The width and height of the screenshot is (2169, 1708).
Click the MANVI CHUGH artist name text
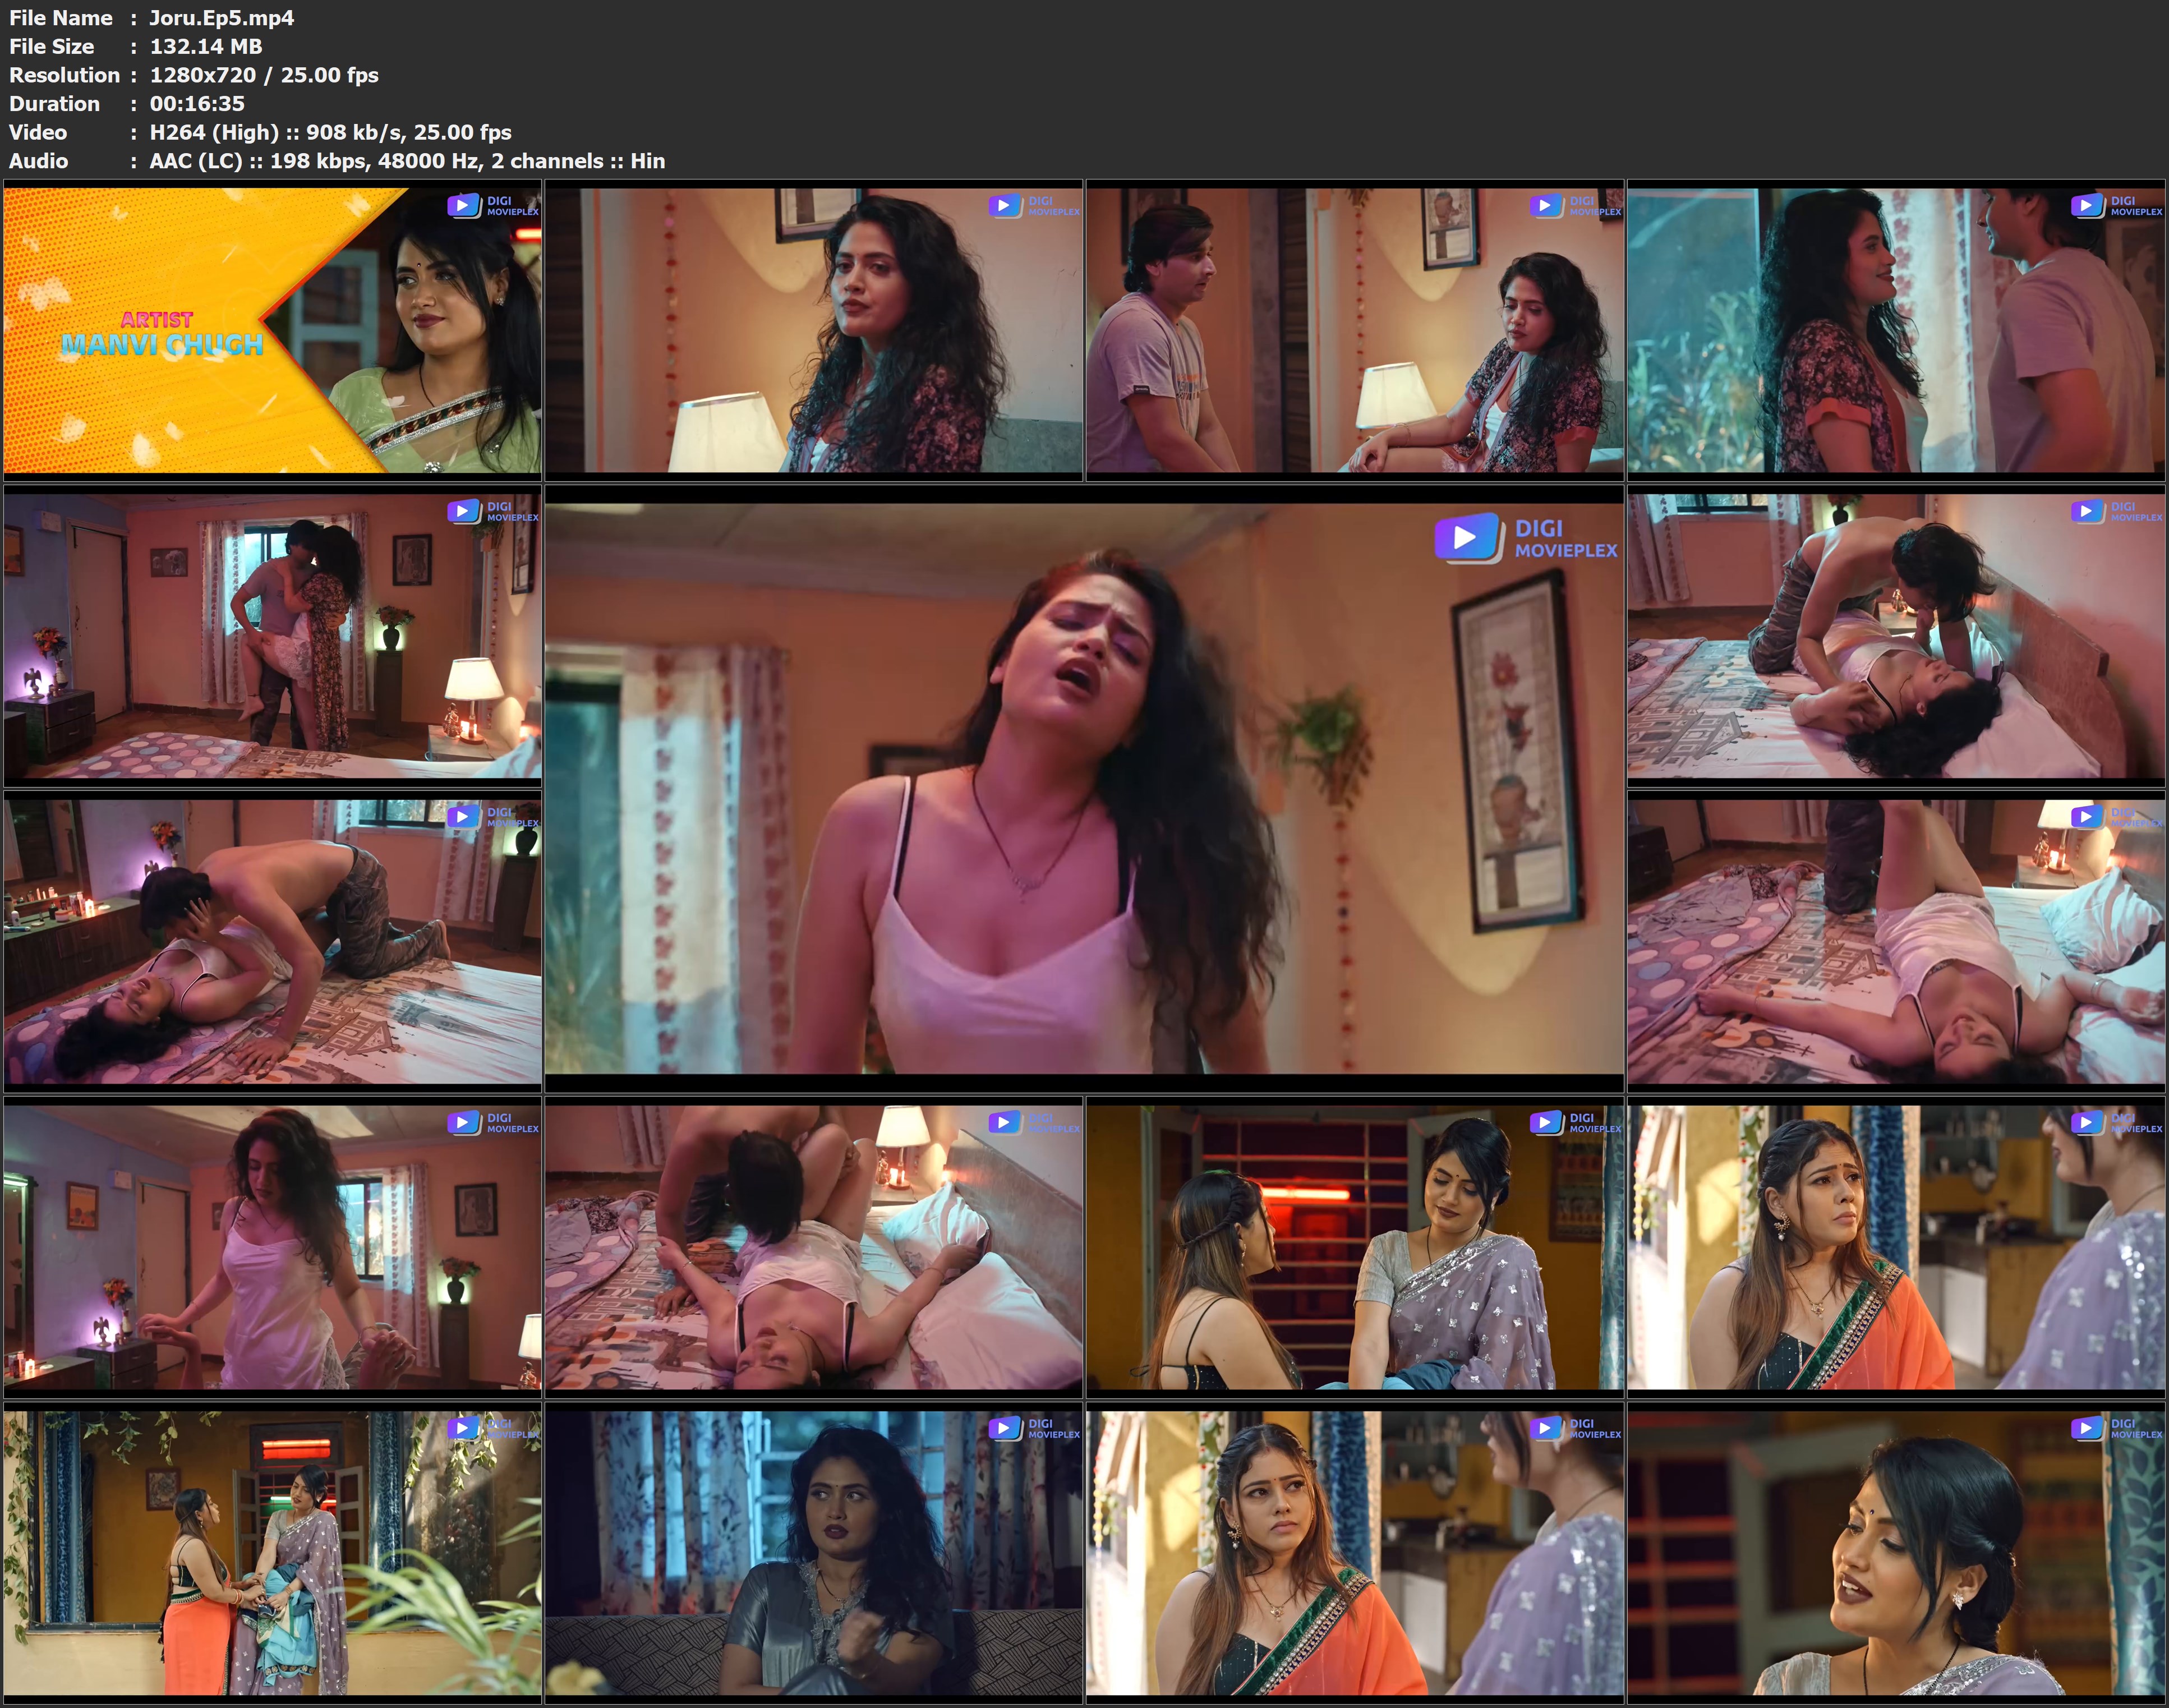(x=162, y=345)
